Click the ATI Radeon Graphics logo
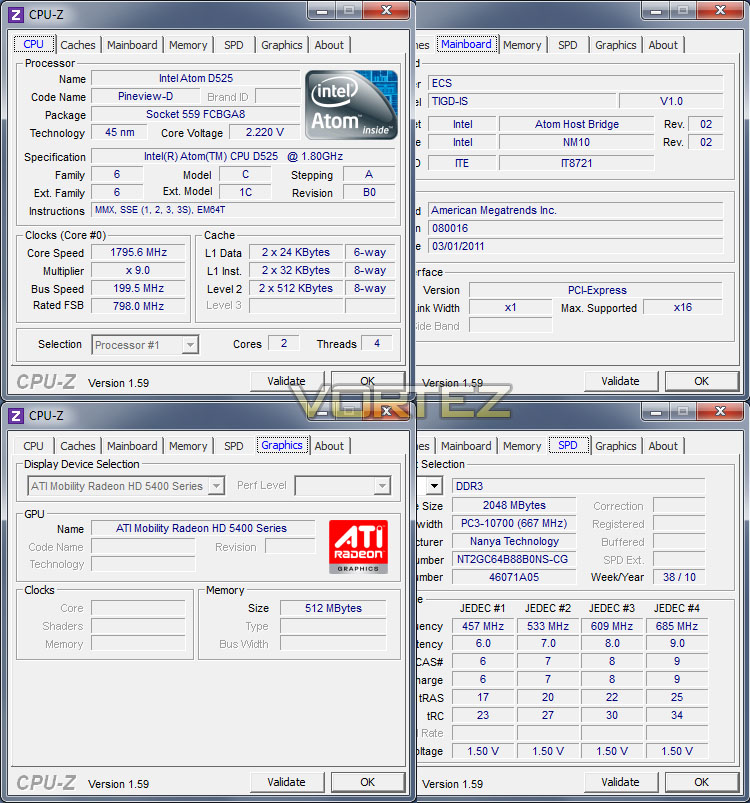The height and width of the screenshot is (803, 750). (x=358, y=547)
